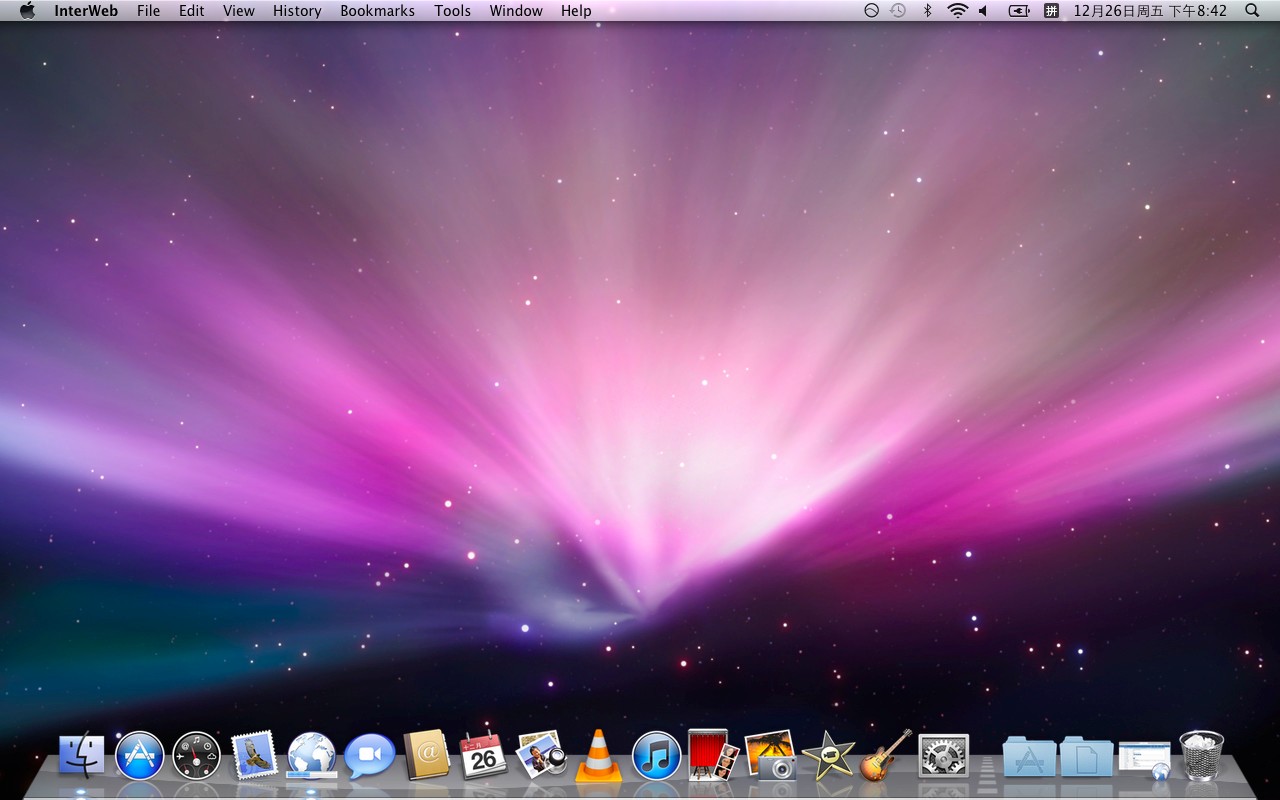The image size is (1280, 800).
Task: Open Finder from the dock
Action: tap(82, 756)
